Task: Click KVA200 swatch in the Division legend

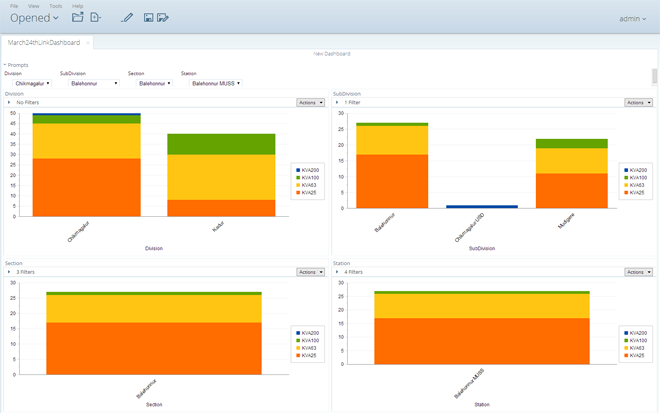Action: click(298, 170)
